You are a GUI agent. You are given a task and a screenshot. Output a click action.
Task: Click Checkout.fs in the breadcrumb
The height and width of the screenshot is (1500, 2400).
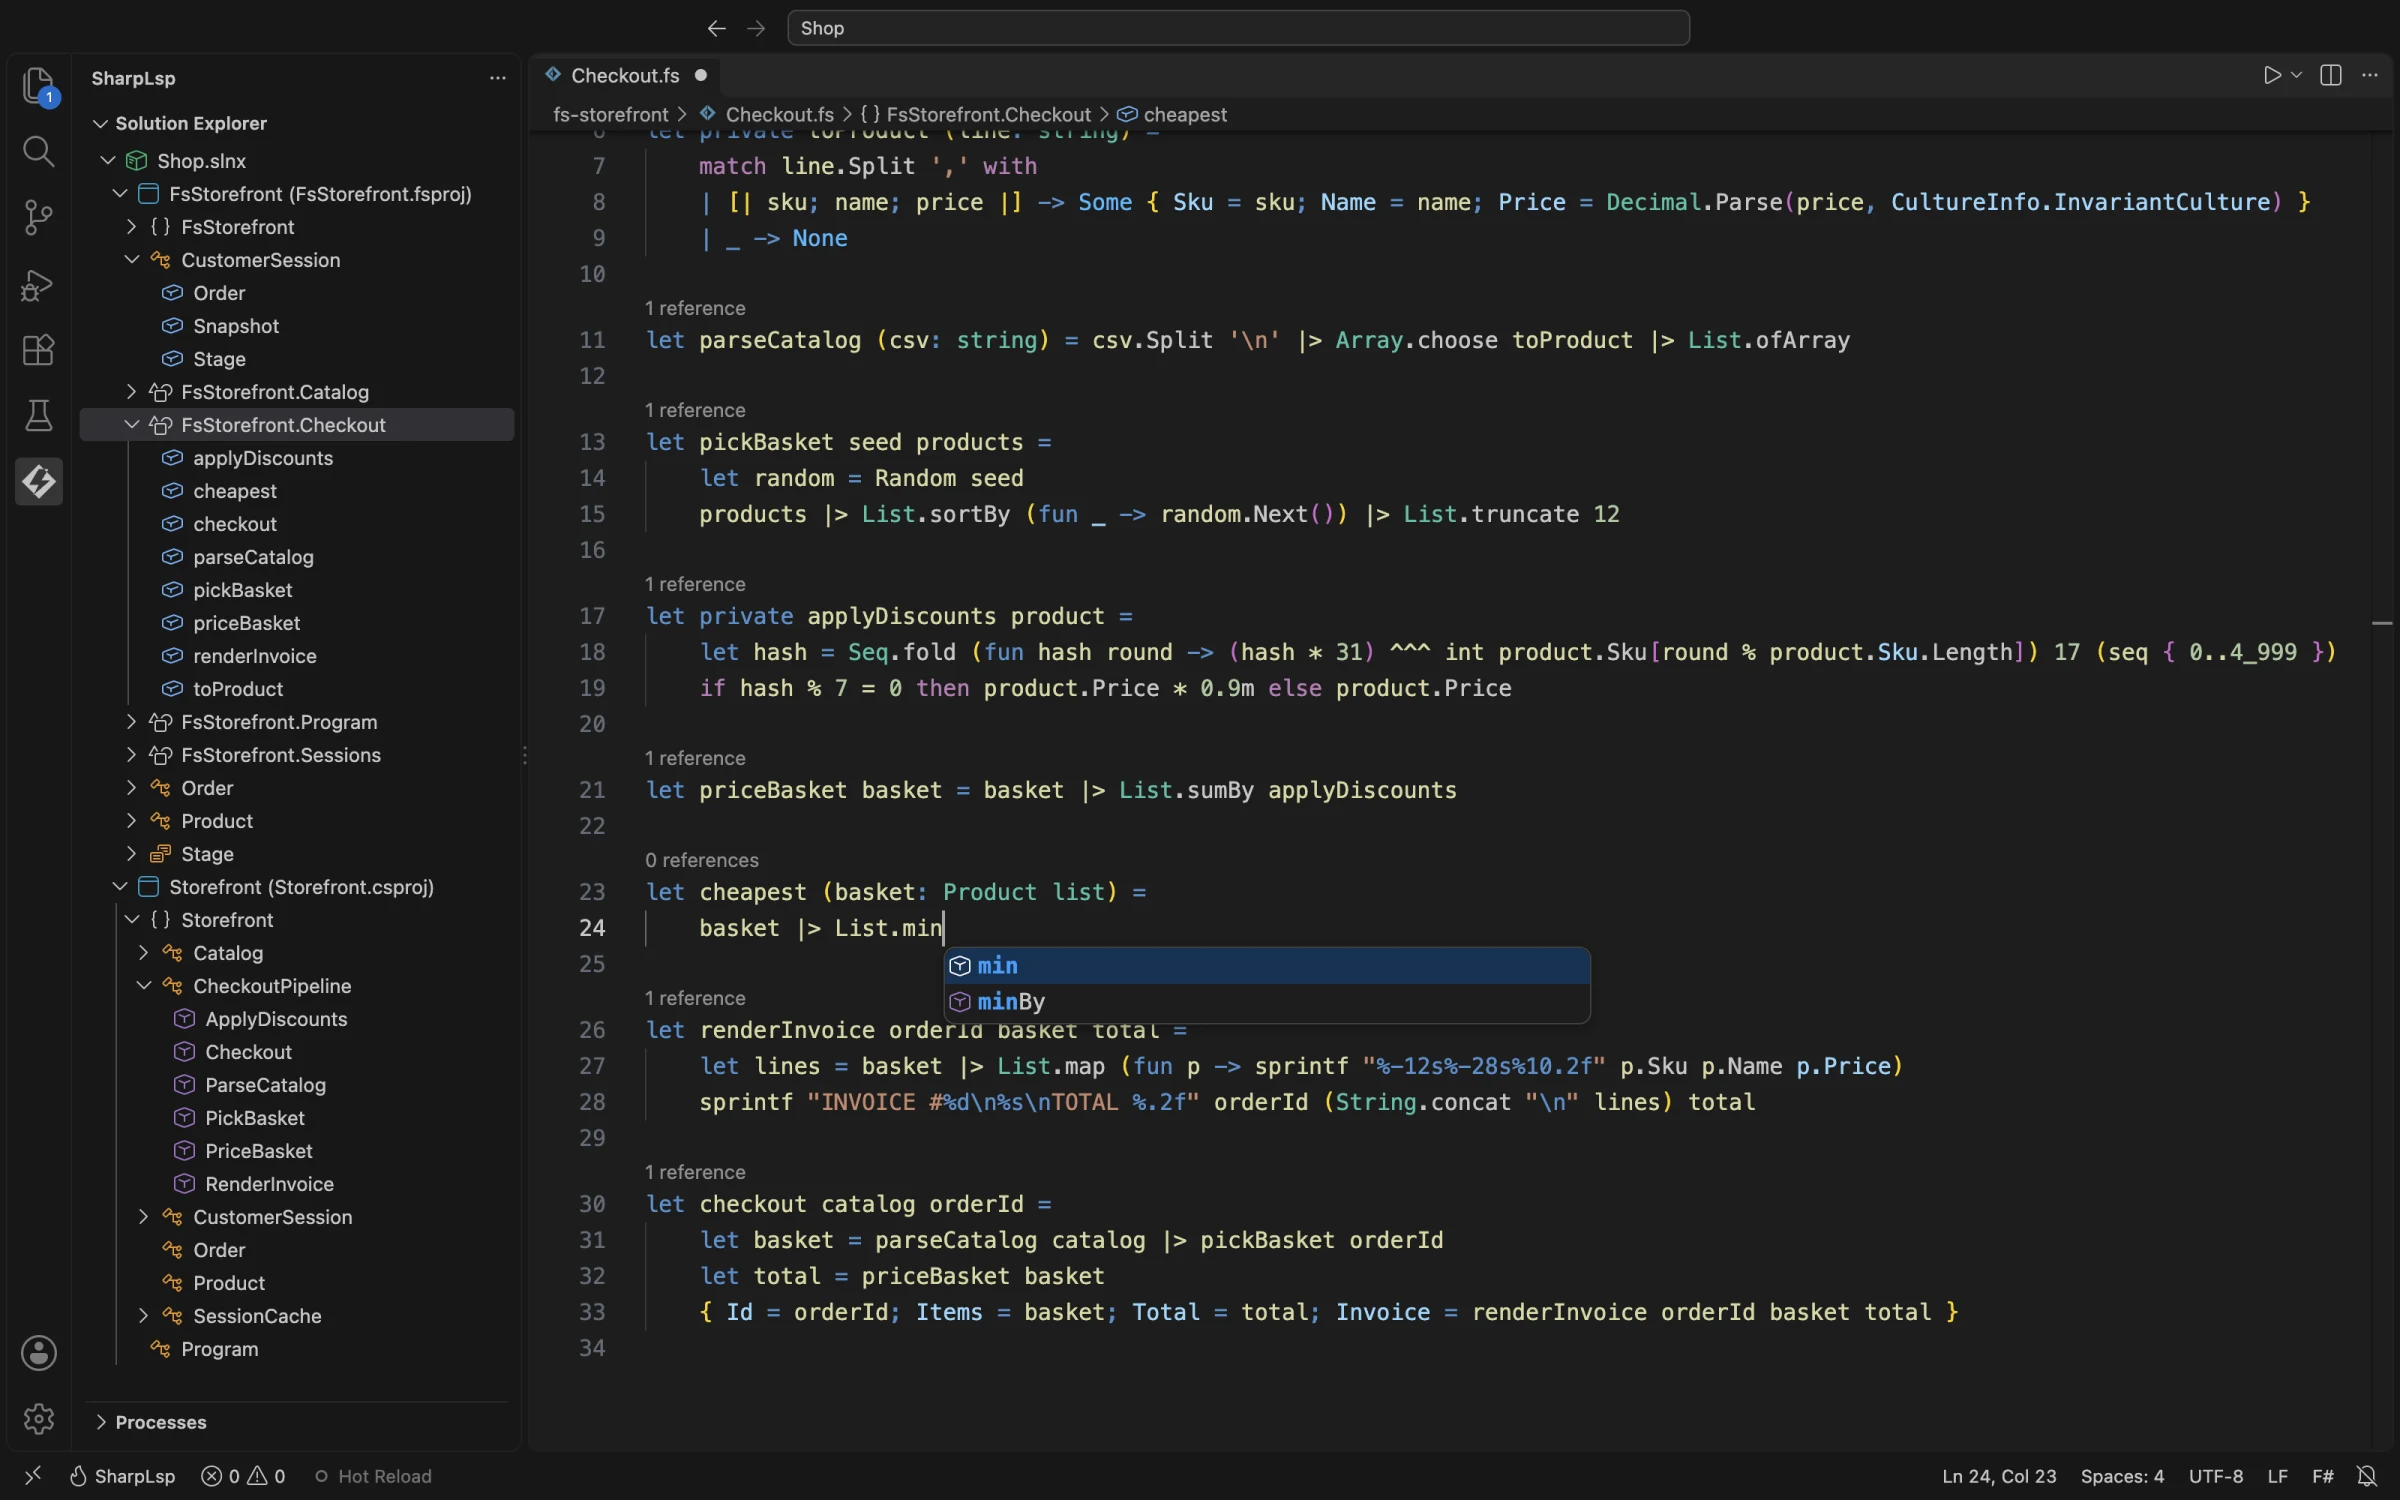pyautogui.click(x=779, y=115)
